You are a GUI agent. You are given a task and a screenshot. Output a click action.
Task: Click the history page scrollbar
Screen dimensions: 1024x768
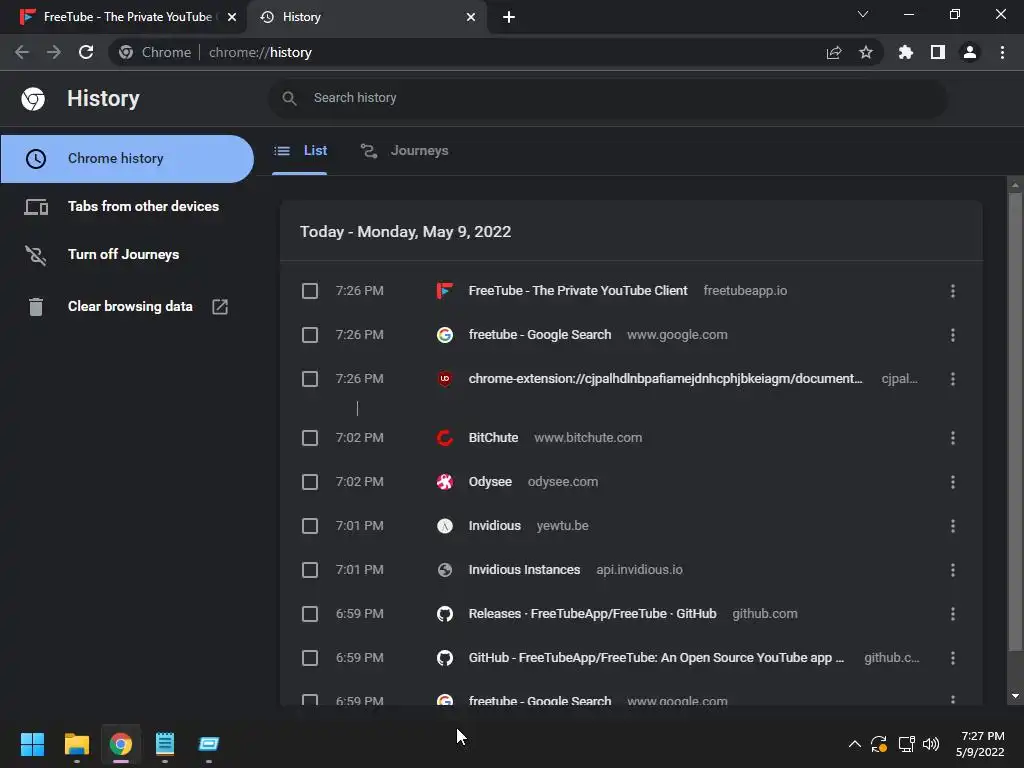click(1015, 421)
